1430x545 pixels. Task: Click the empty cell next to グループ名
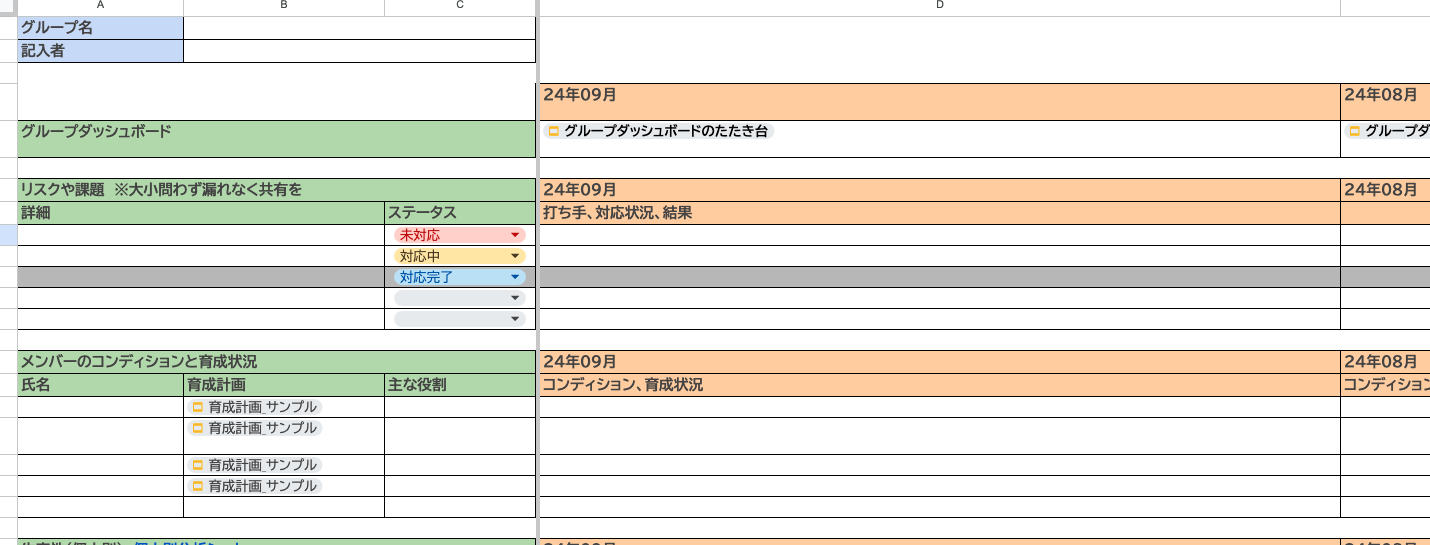[360, 28]
